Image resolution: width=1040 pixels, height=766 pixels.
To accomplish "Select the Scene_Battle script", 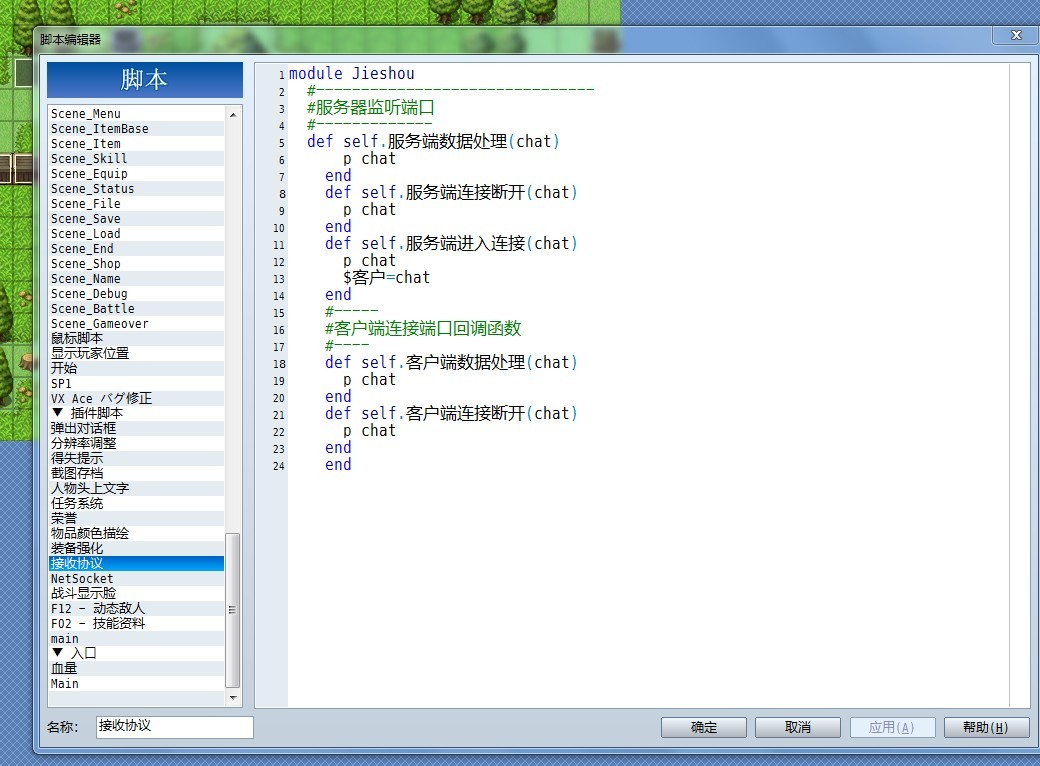I will tap(137, 309).
